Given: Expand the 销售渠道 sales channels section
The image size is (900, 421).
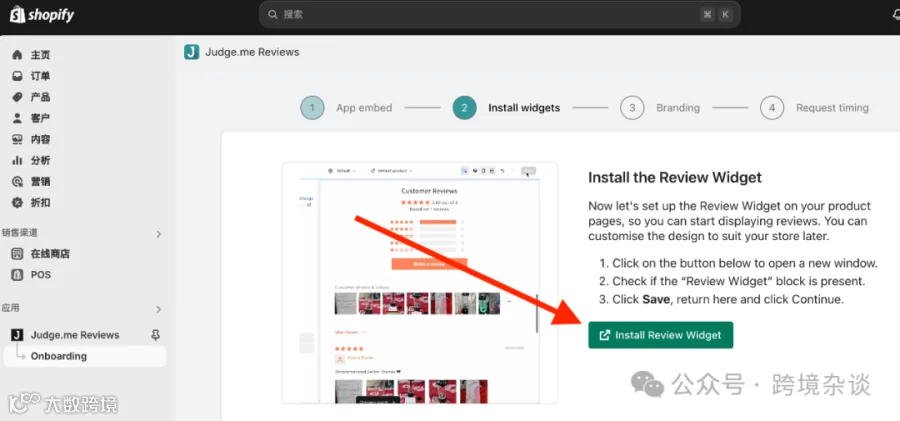Looking at the screenshot, I should [x=158, y=234].
